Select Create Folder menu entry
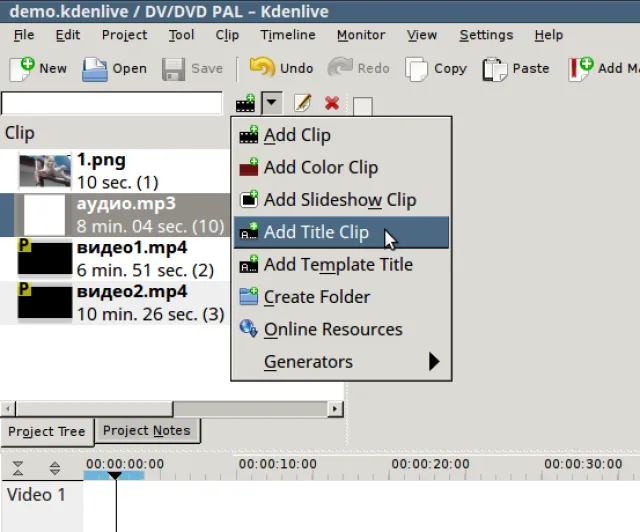 point(341,297)
